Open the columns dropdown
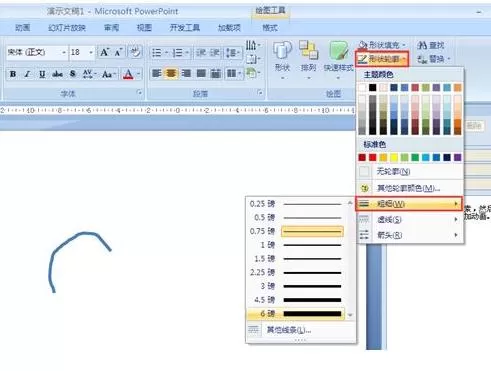 (234, 73)
